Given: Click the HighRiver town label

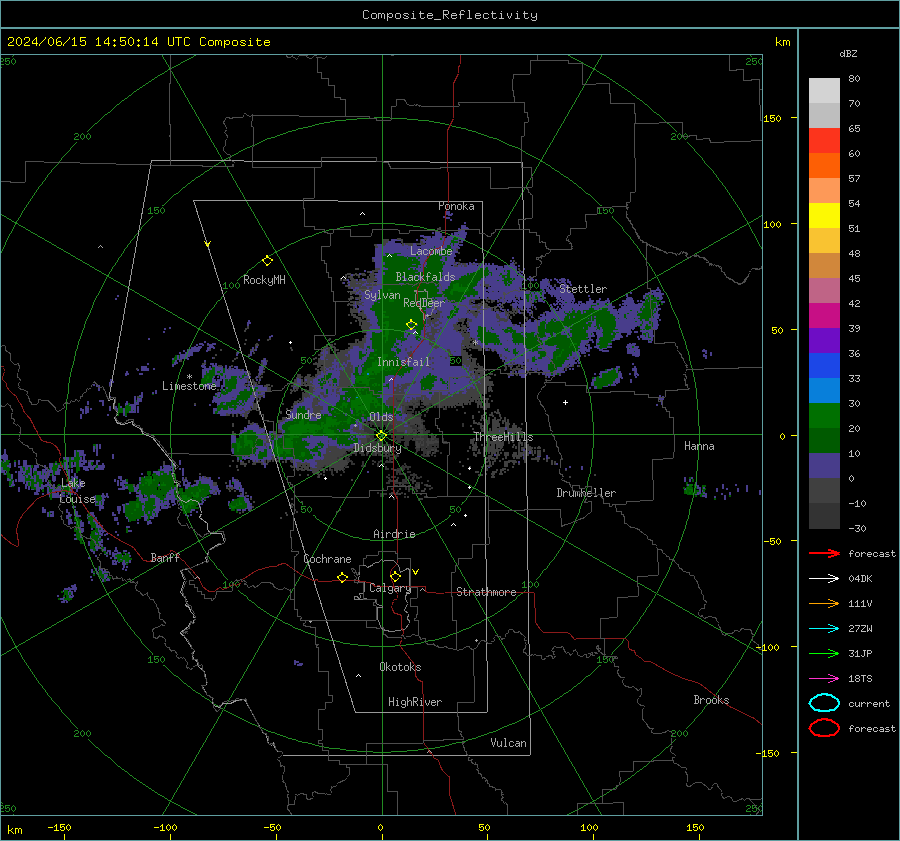Looking at the screenshot, I should 415,702.
